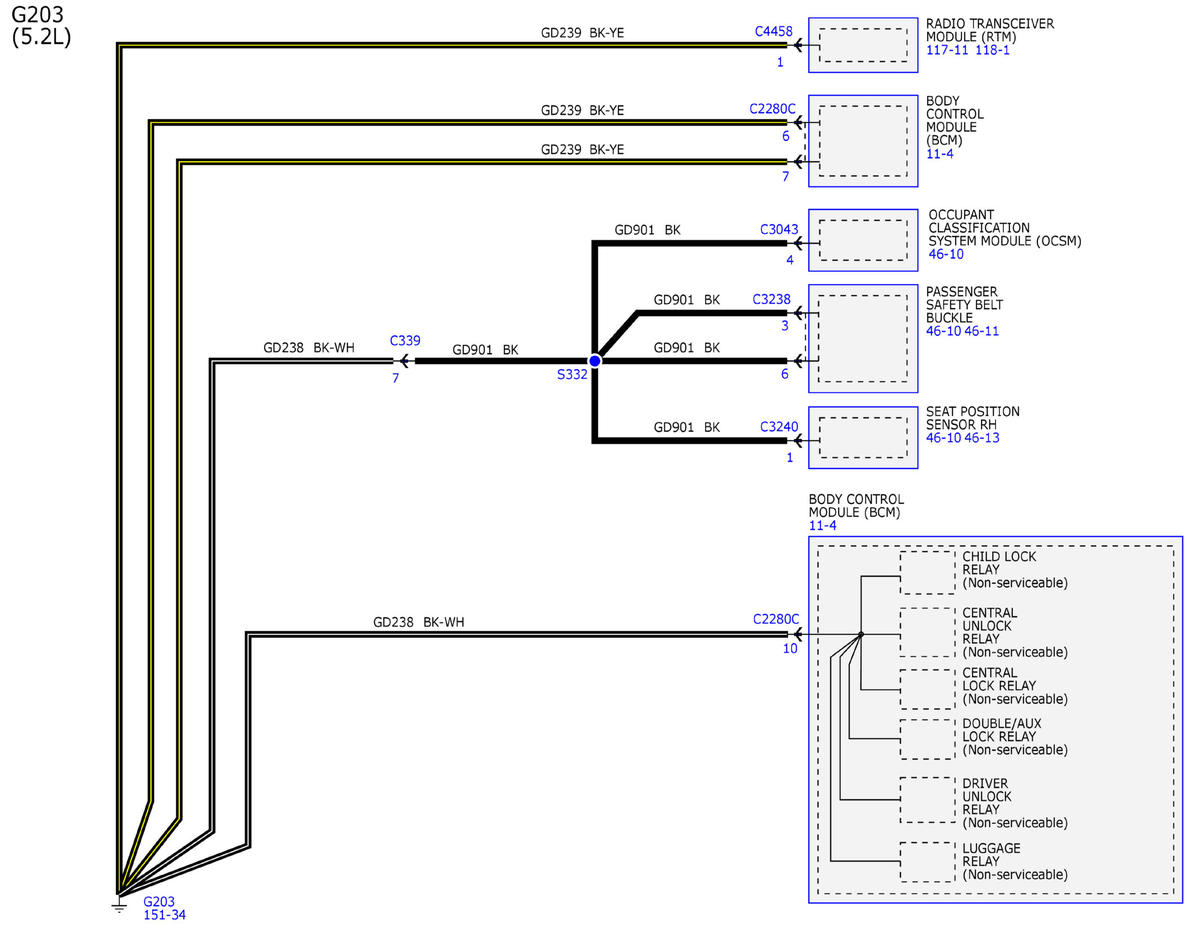The height and width of the screenshot is (927, 1200).
Task: Open the C3043 connector link
Action: 779,229
